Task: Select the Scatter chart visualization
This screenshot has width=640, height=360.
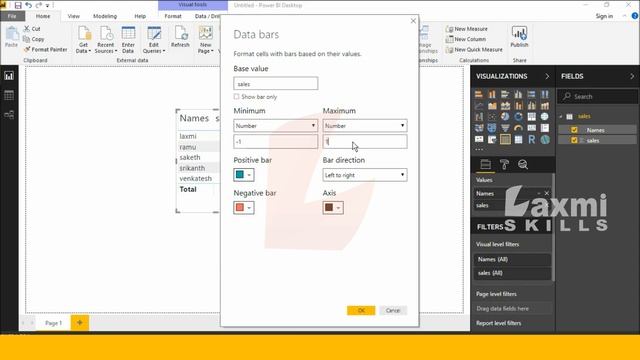Action: point(492,117)
